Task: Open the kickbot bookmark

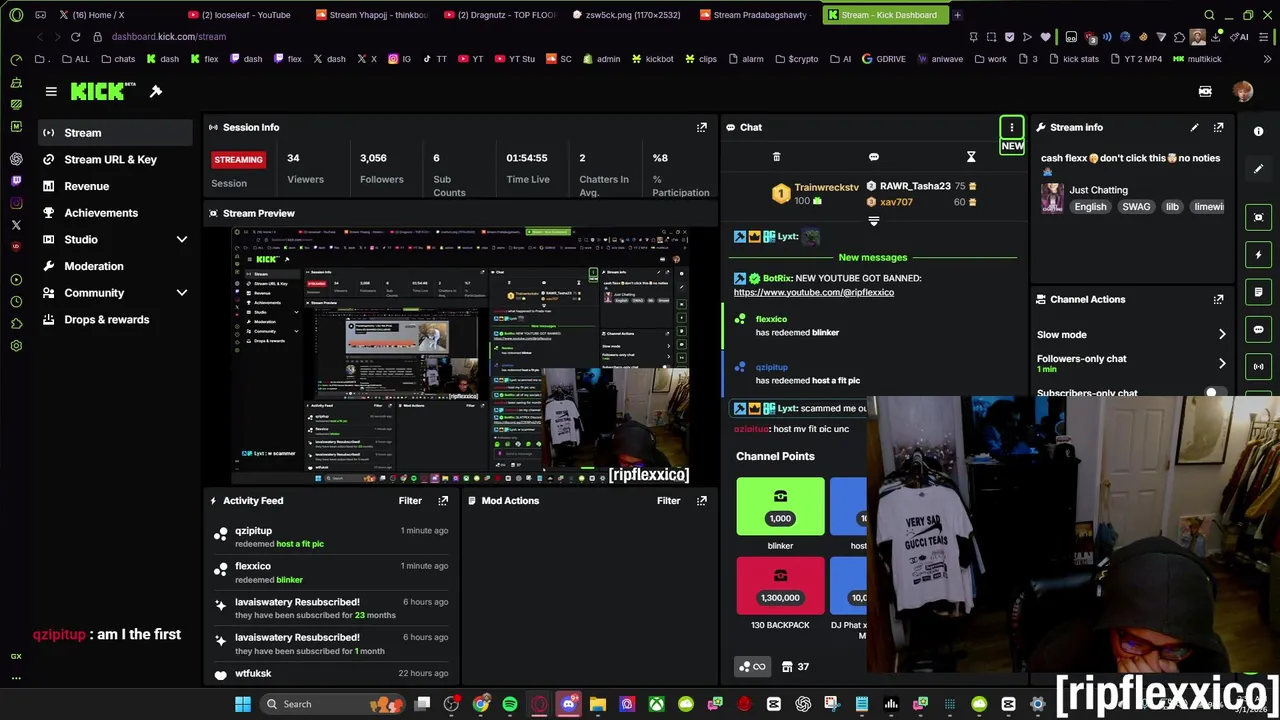Action: [x=651, y=59]
